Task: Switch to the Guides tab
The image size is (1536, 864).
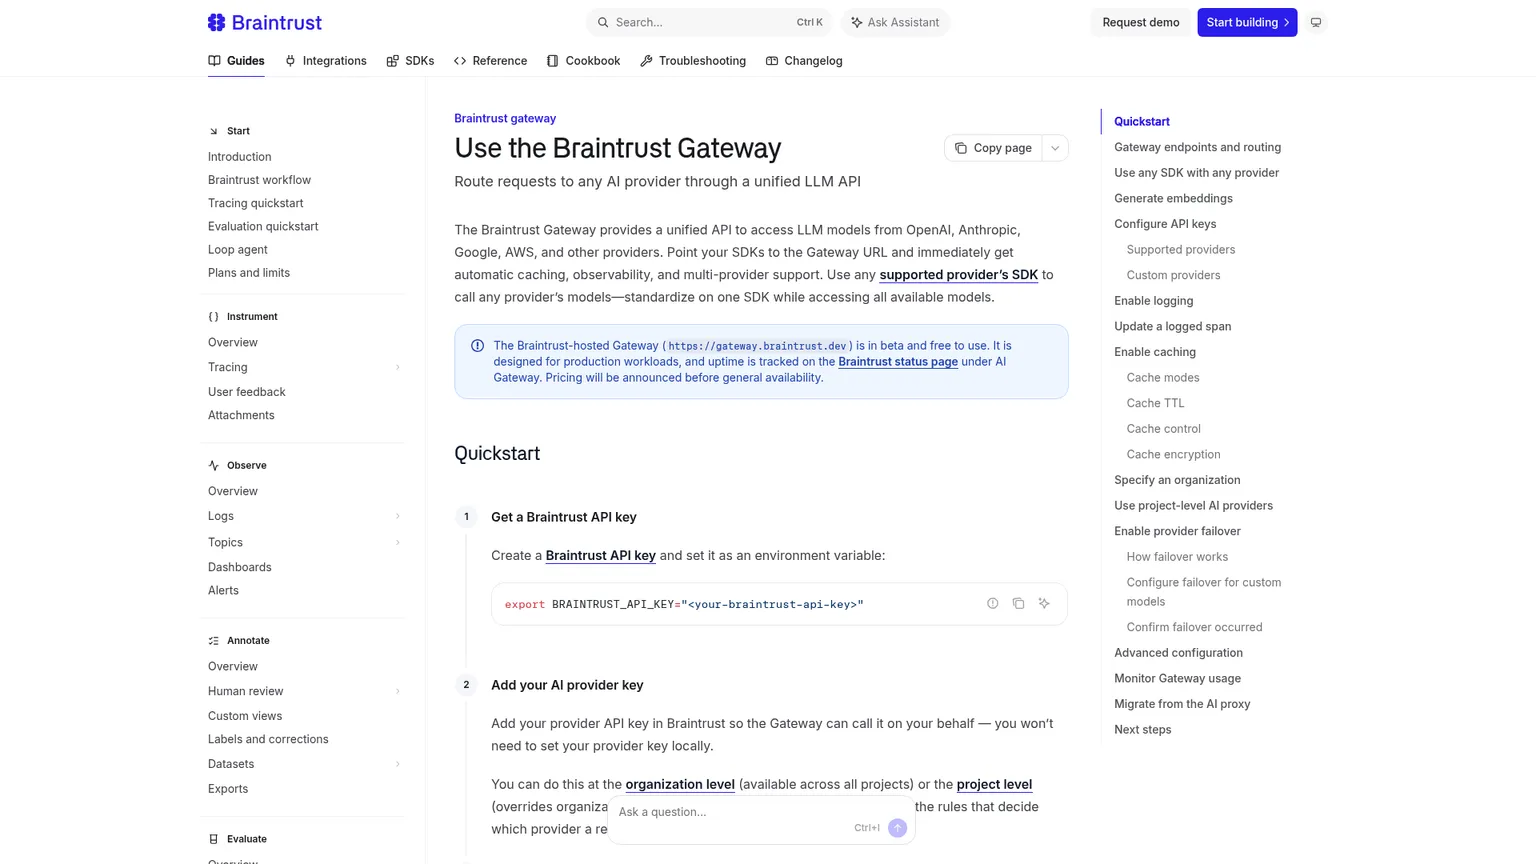Action: tap(236, 61)
